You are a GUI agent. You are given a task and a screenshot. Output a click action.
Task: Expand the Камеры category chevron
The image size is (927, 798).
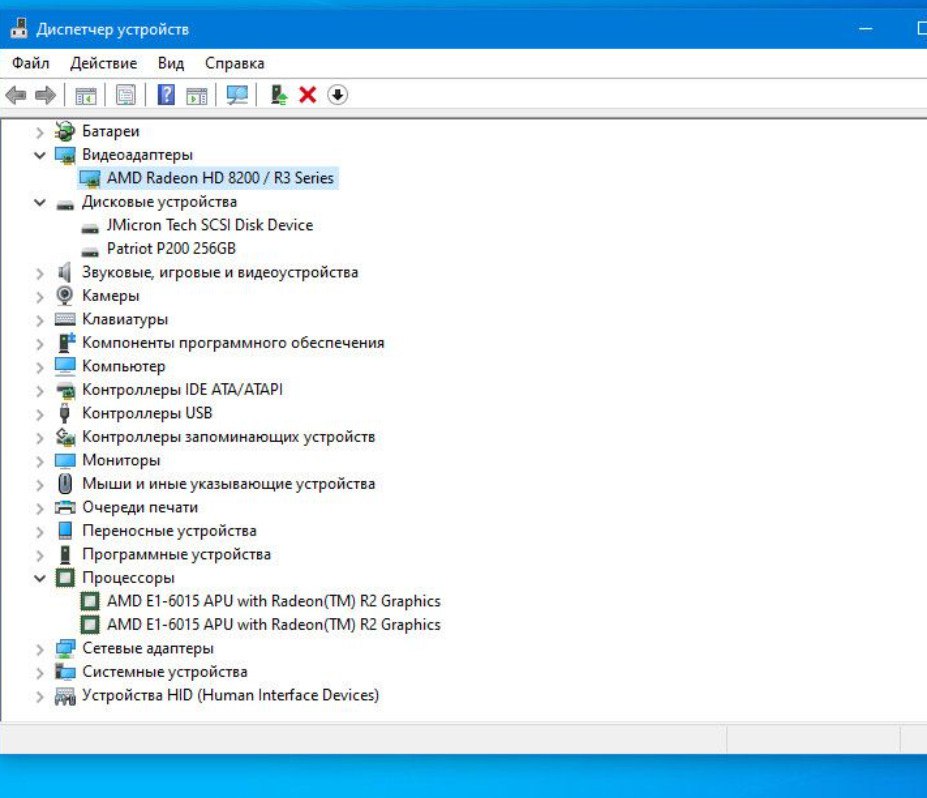click(x=40, y=297)
